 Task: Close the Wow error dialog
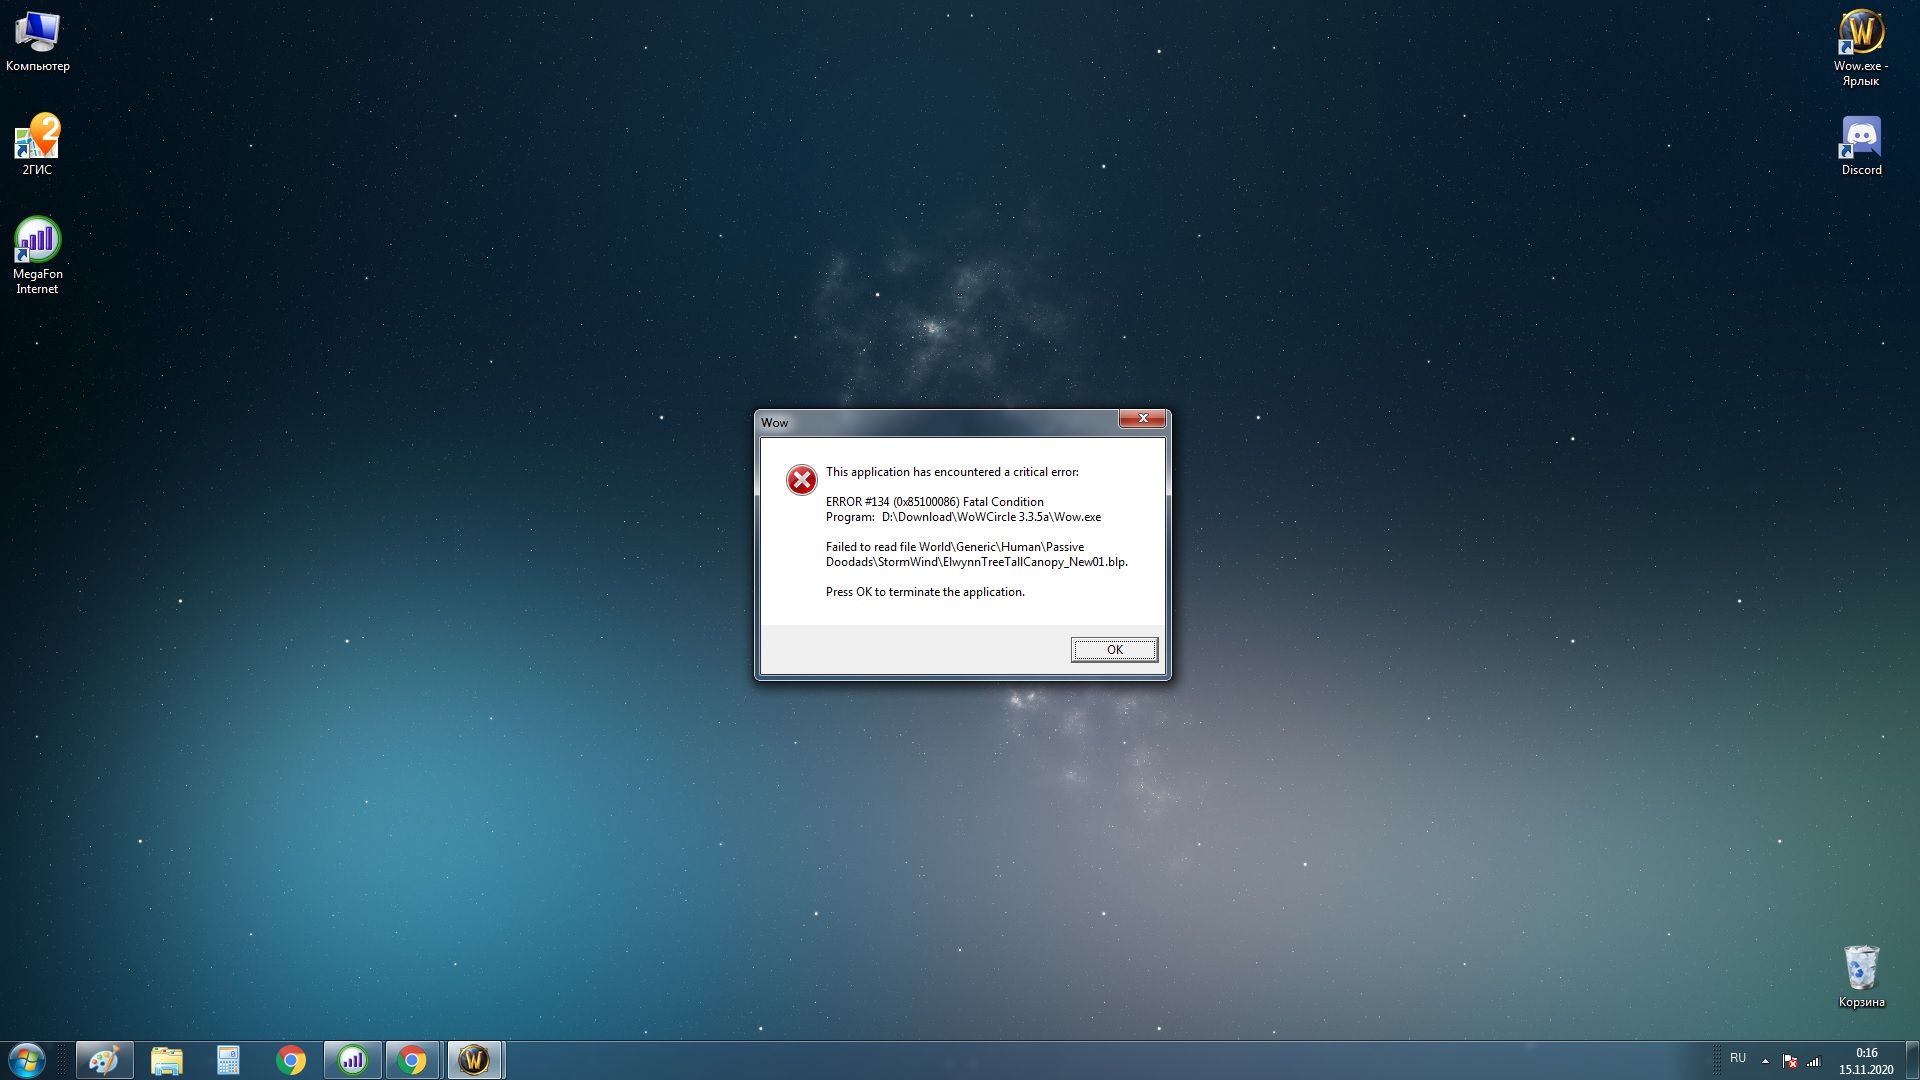point(1142,418)
